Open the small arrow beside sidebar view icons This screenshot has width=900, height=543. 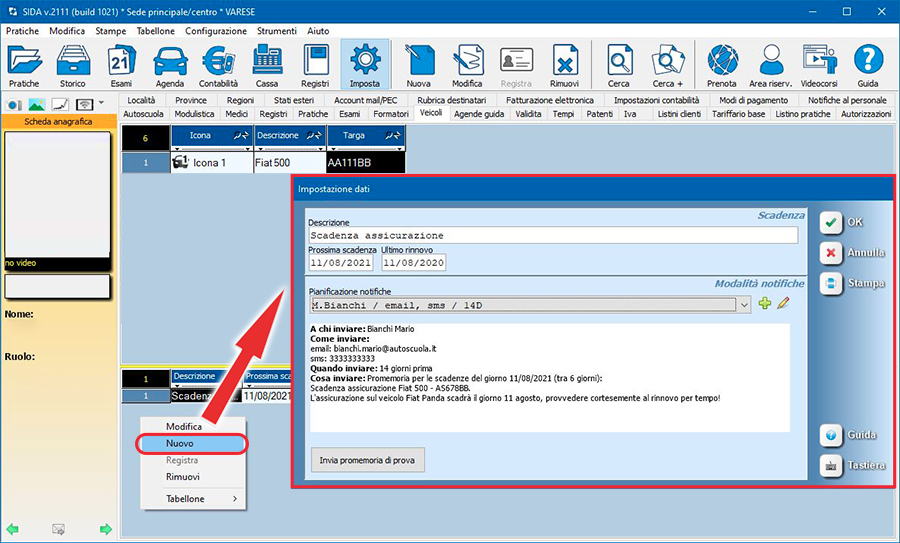tap(103, 104)
